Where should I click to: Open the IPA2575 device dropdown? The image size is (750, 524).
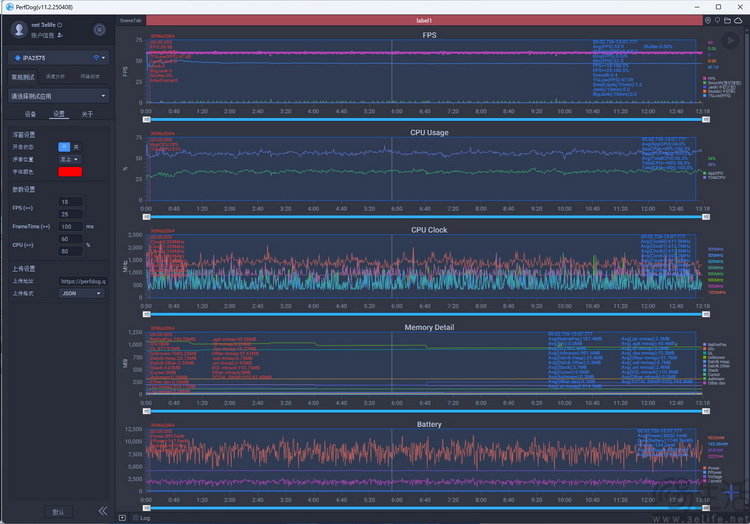(58, 58)
